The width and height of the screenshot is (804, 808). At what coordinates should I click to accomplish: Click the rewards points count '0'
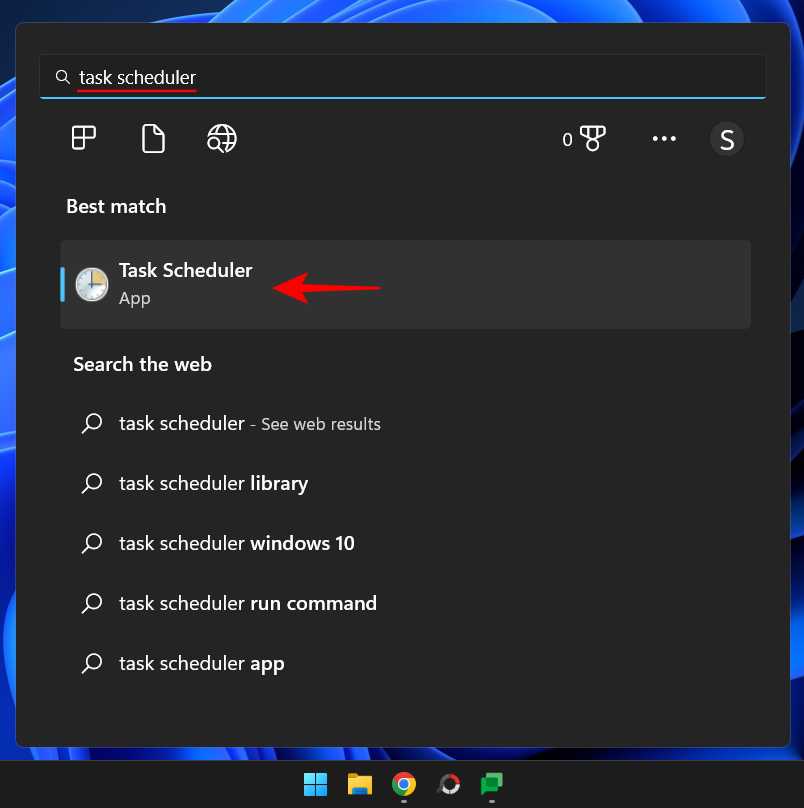pos(567,140)
